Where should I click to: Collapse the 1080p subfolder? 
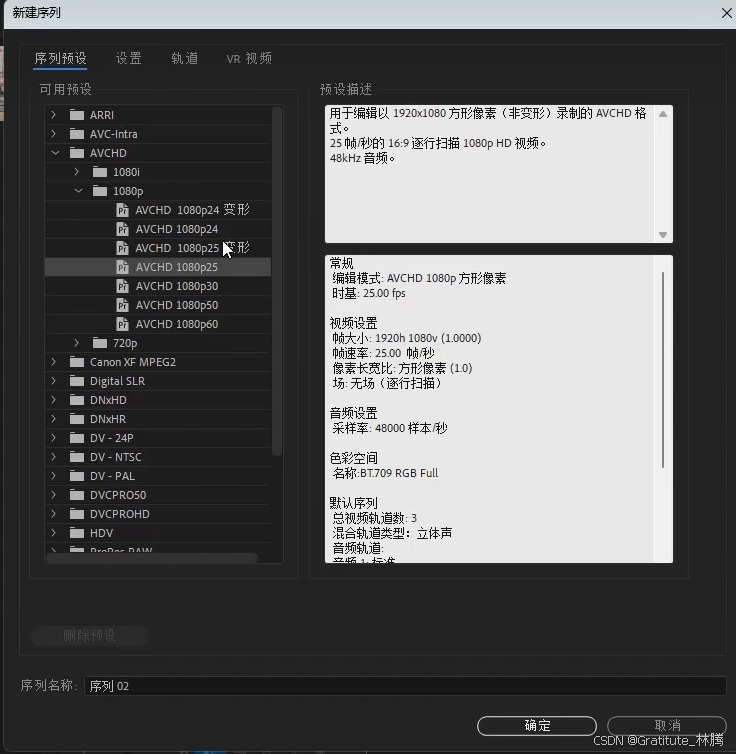tap(78, 191)
